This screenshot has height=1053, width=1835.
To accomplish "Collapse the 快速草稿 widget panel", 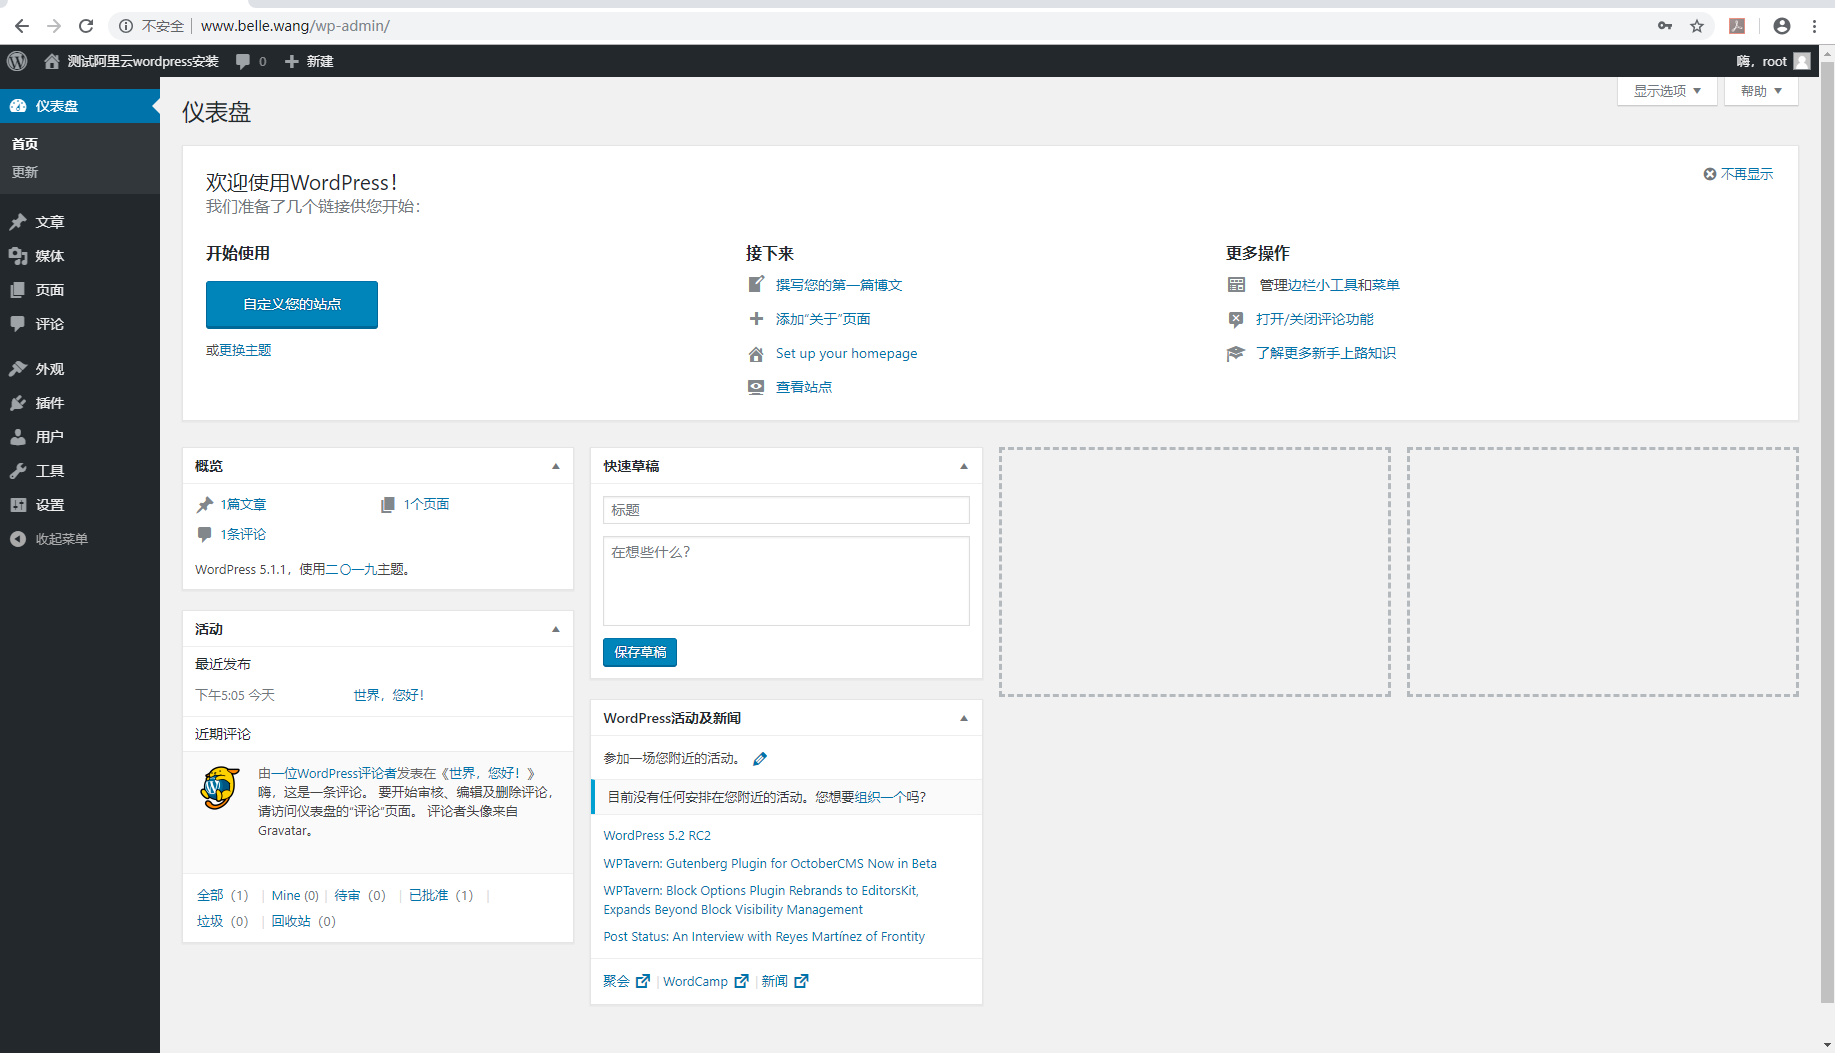I will pyautogui.click(x=964, y=466).
